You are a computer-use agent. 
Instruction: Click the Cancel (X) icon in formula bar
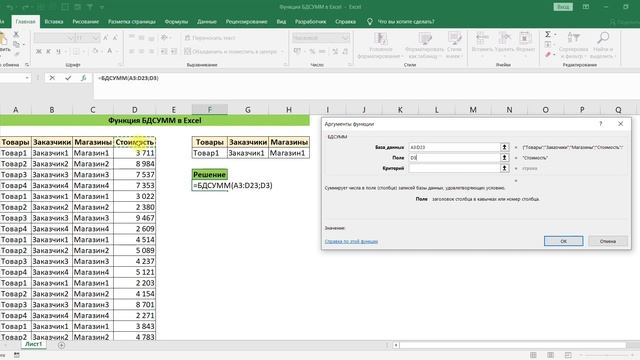[52, 78]
